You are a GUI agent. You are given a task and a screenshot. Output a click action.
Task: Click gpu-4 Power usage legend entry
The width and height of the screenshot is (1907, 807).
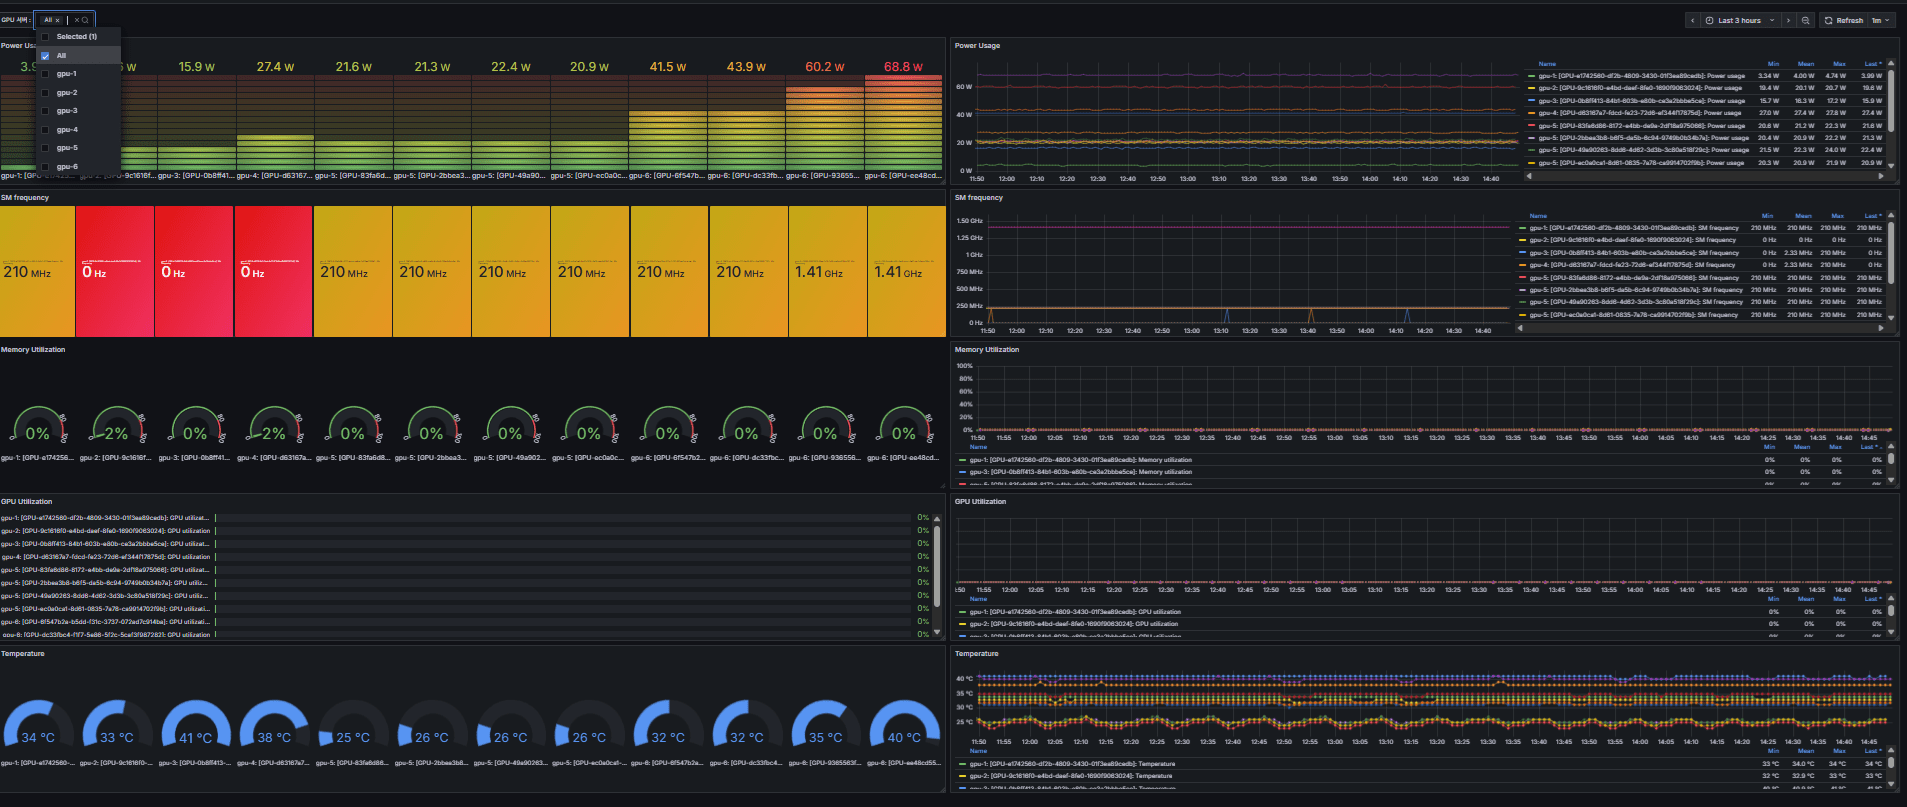click(x=1640, y=113)
